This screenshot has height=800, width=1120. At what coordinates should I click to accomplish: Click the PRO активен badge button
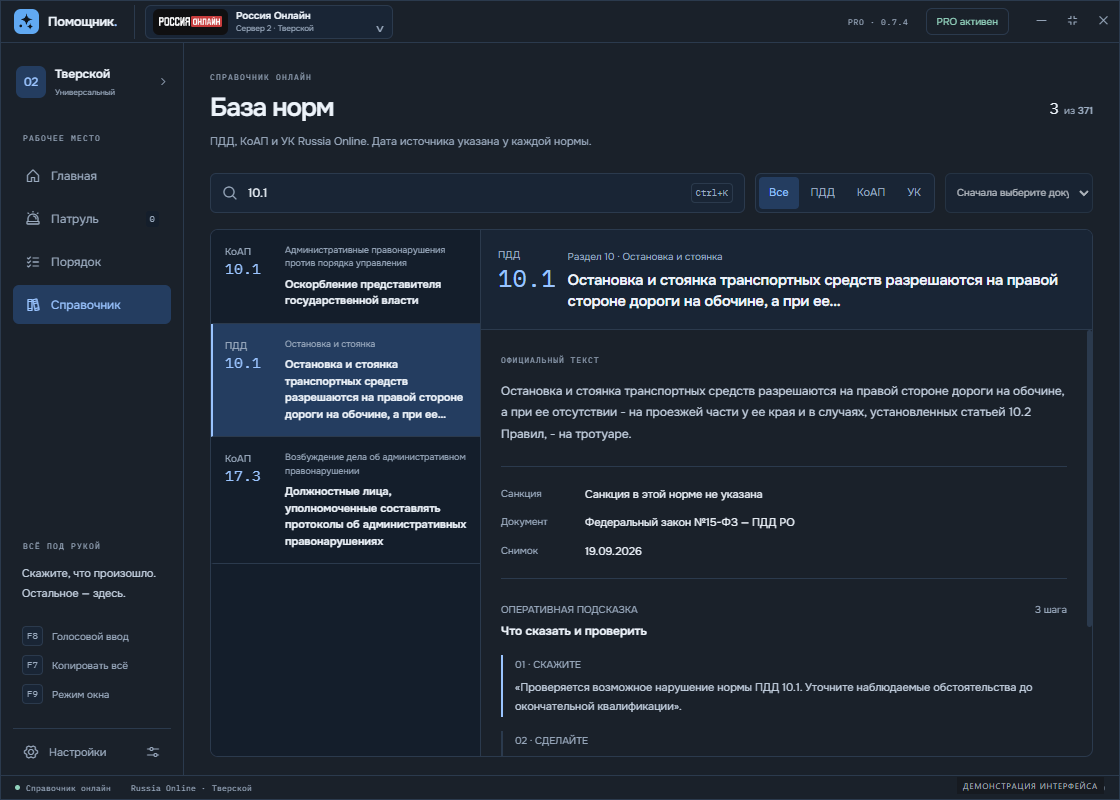click(966, 21)
